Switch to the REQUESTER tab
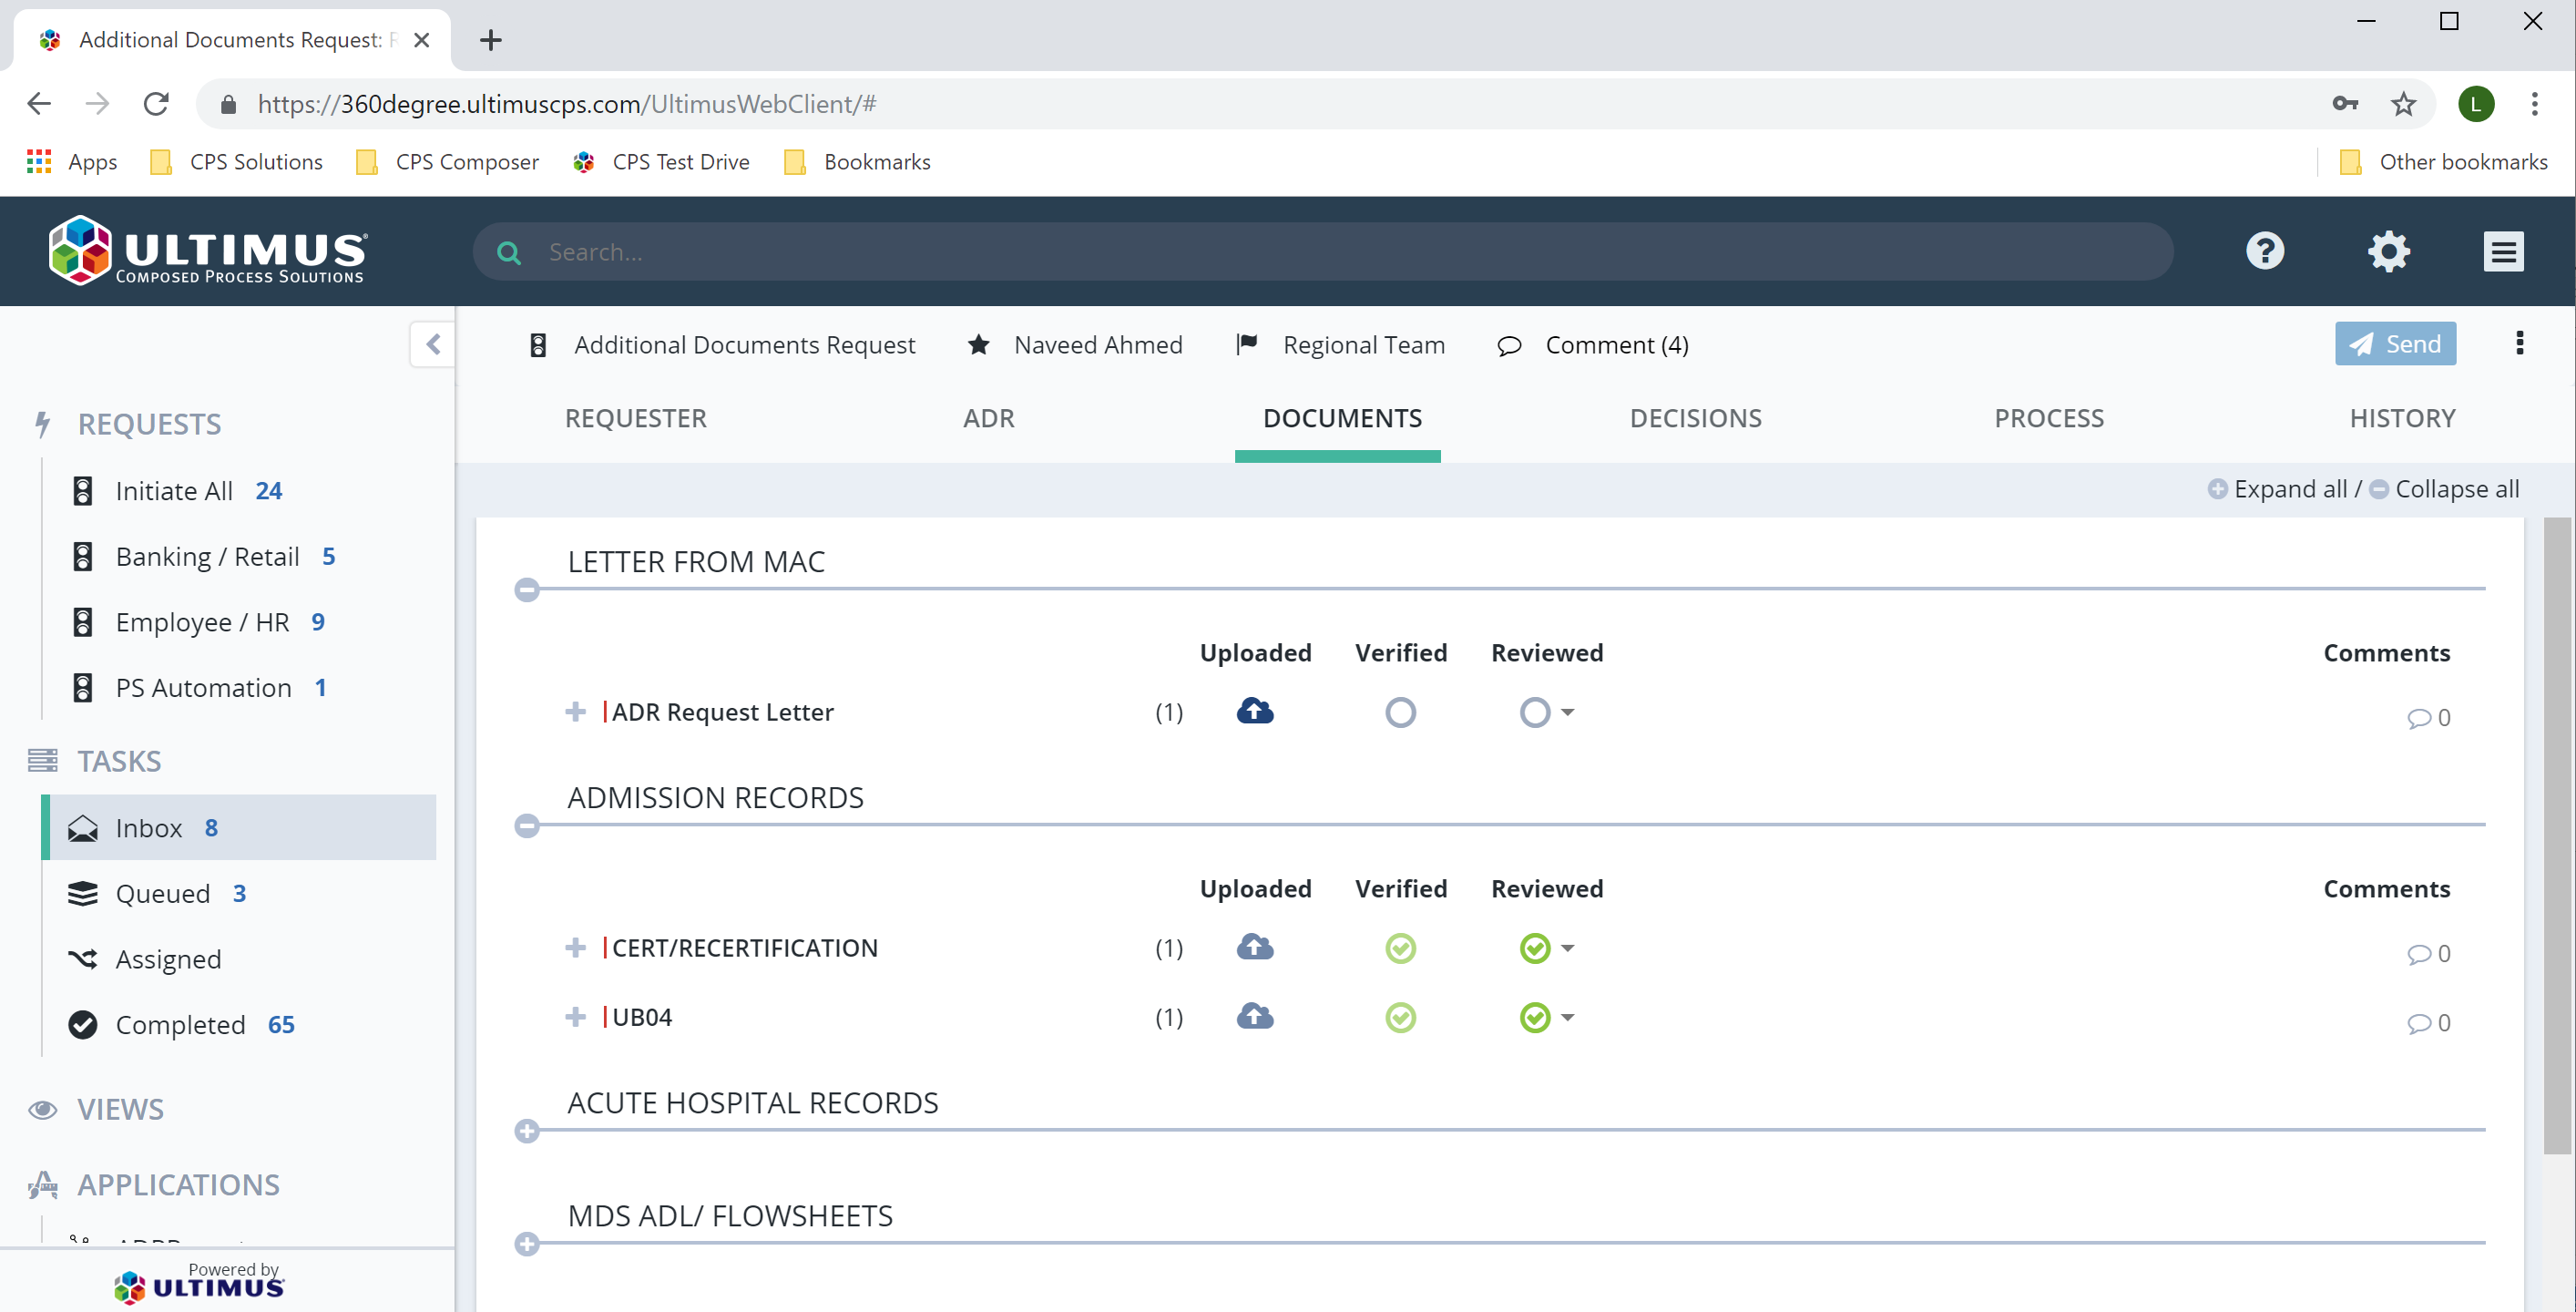 click(635, 418)
